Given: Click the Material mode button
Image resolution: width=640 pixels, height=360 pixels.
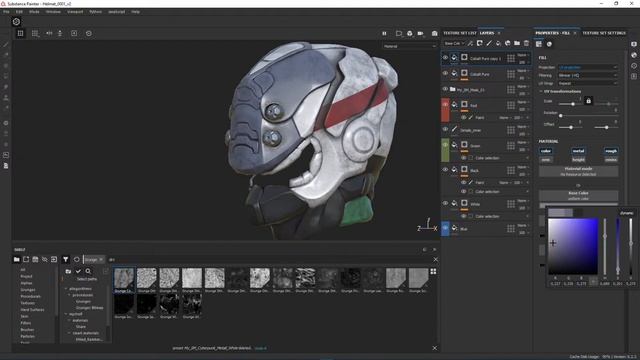Looking at the screenshot, I should [578, 171].
